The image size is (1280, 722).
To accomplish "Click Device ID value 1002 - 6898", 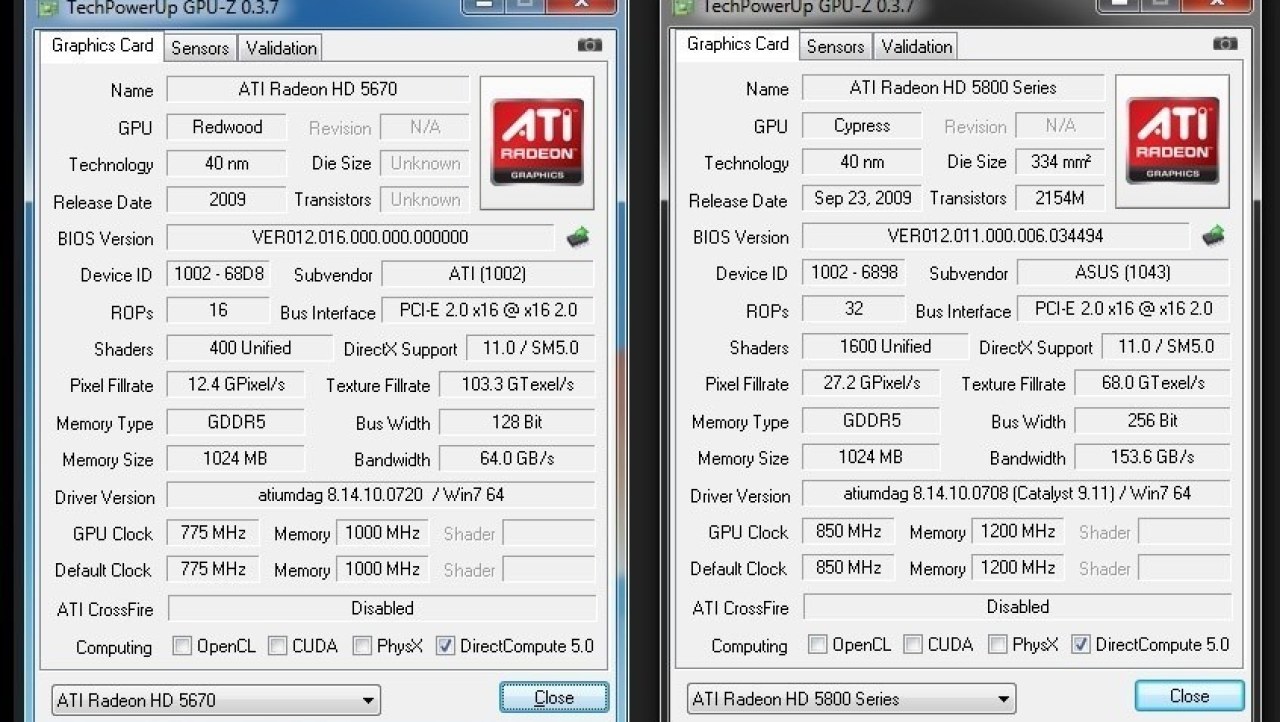I will tap(854, 272).
